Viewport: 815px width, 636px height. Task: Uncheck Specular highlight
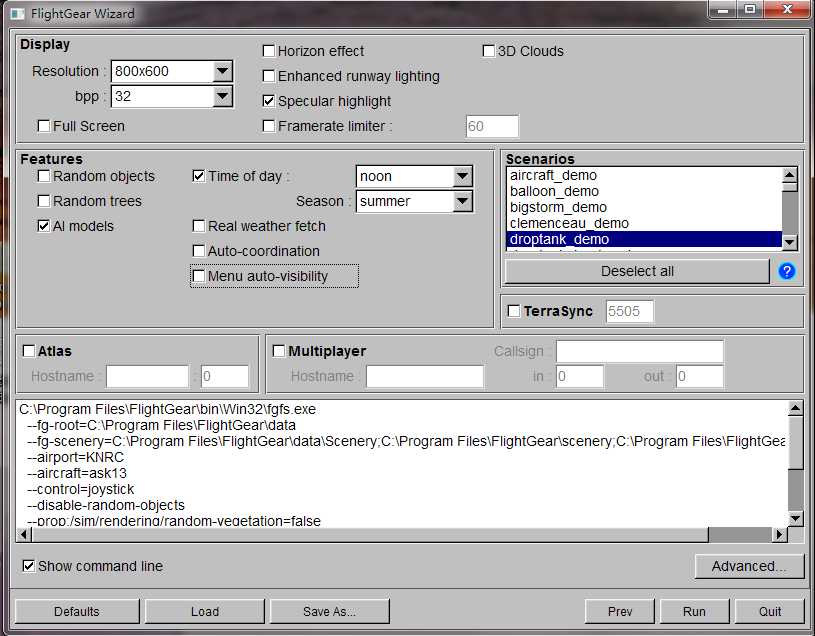pos(269,101)
